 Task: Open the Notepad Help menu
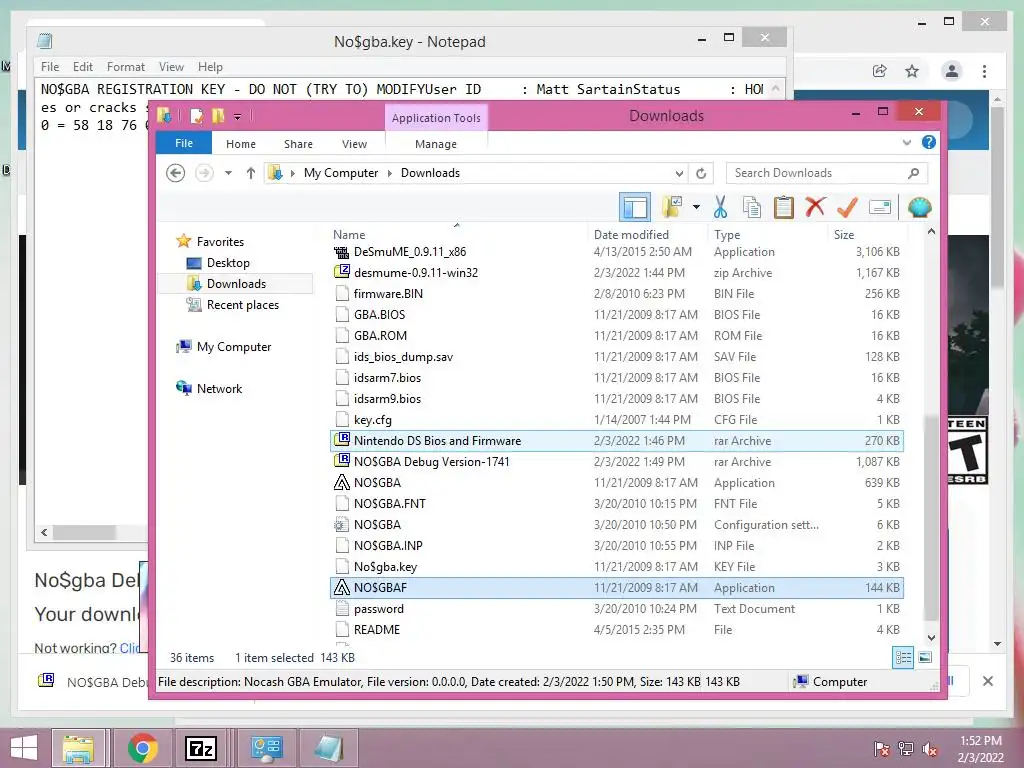click(x=210, y=67)
